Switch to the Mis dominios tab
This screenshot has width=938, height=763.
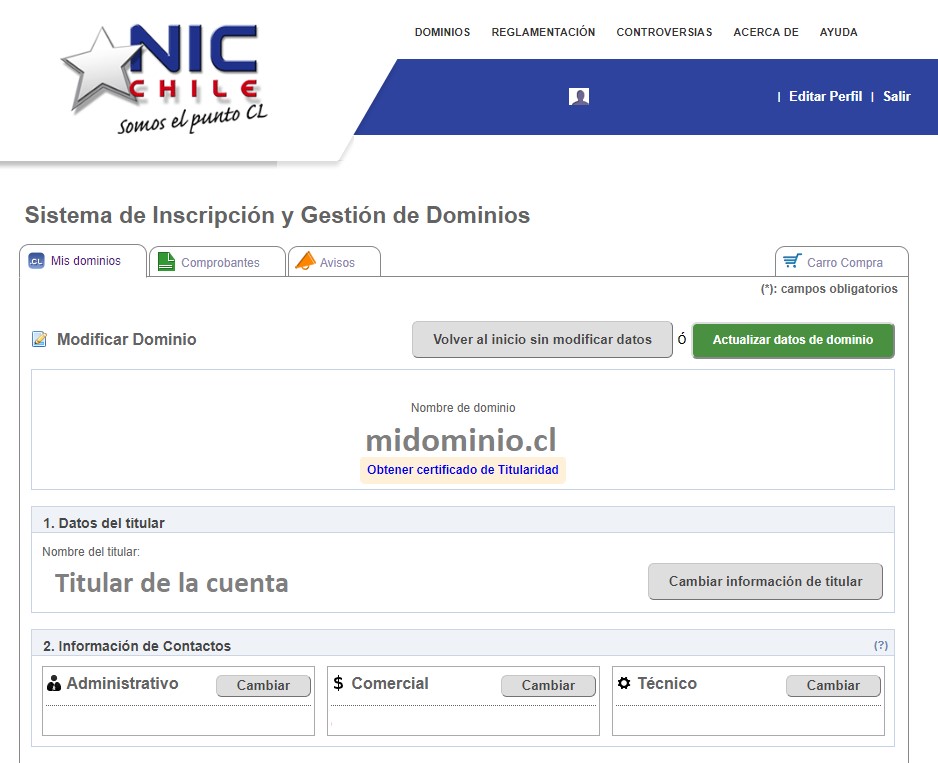point(83,261)
